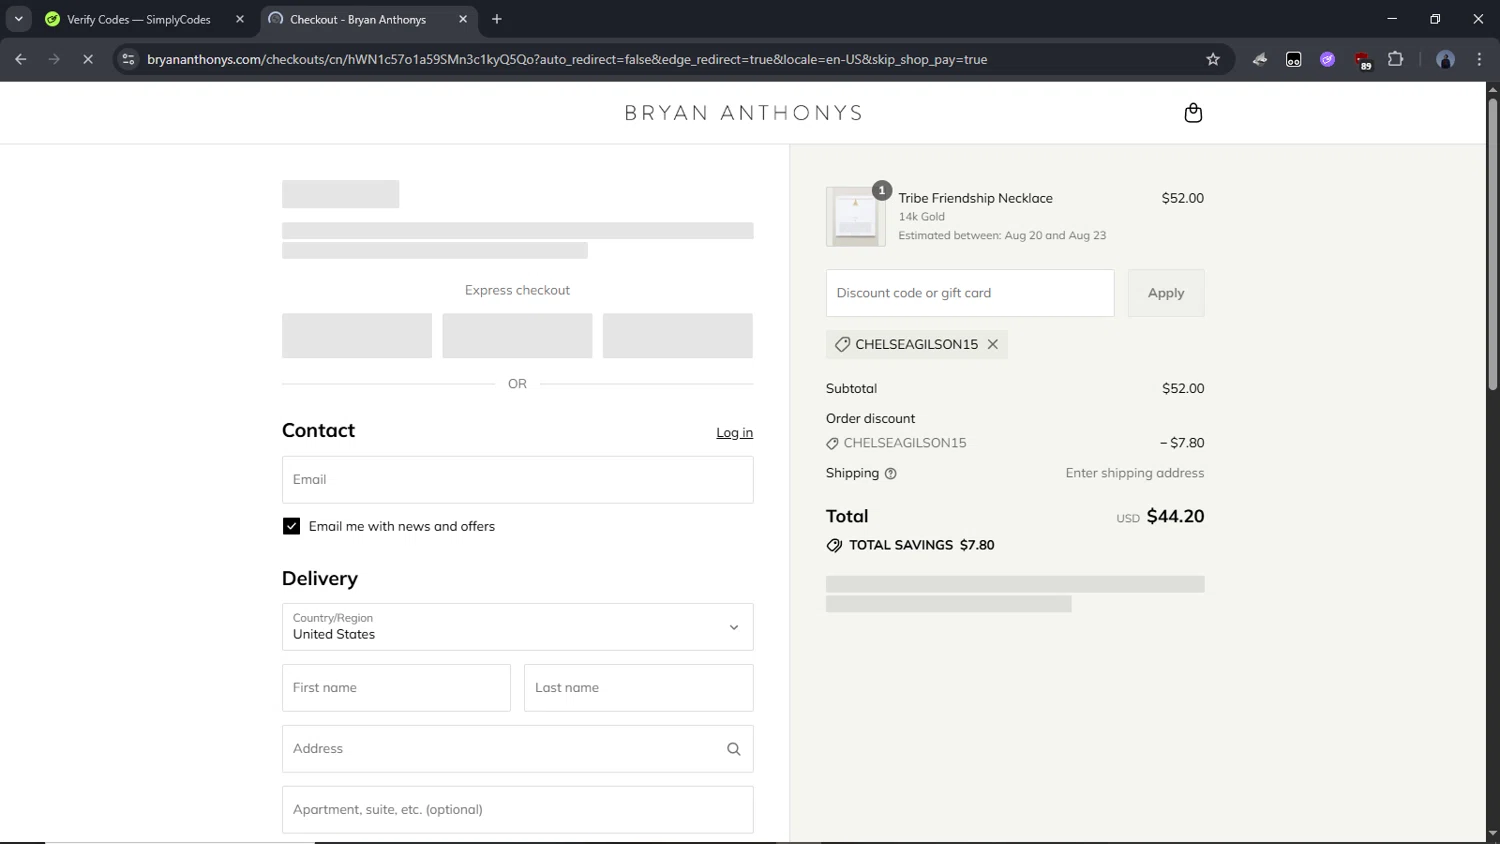The height and width of the screenshot is (844, 1500).
Task: Click the TOTAL SAVINGS $7.80 text
Action: coord(922,545)
